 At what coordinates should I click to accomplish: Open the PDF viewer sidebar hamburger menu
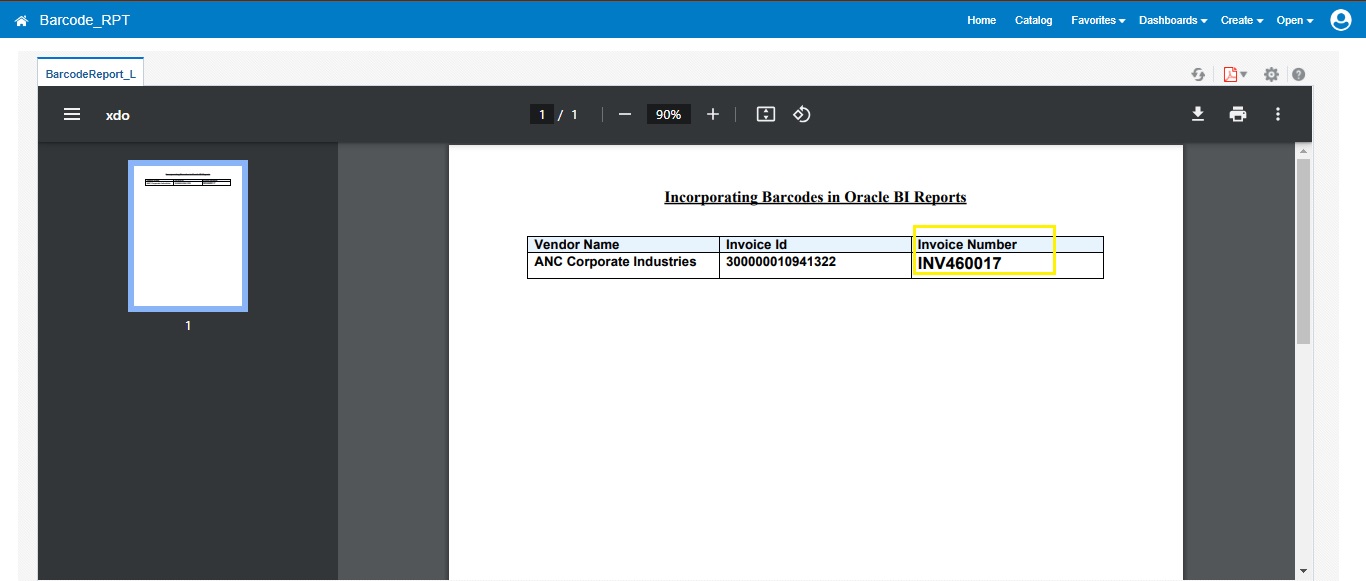71,114
